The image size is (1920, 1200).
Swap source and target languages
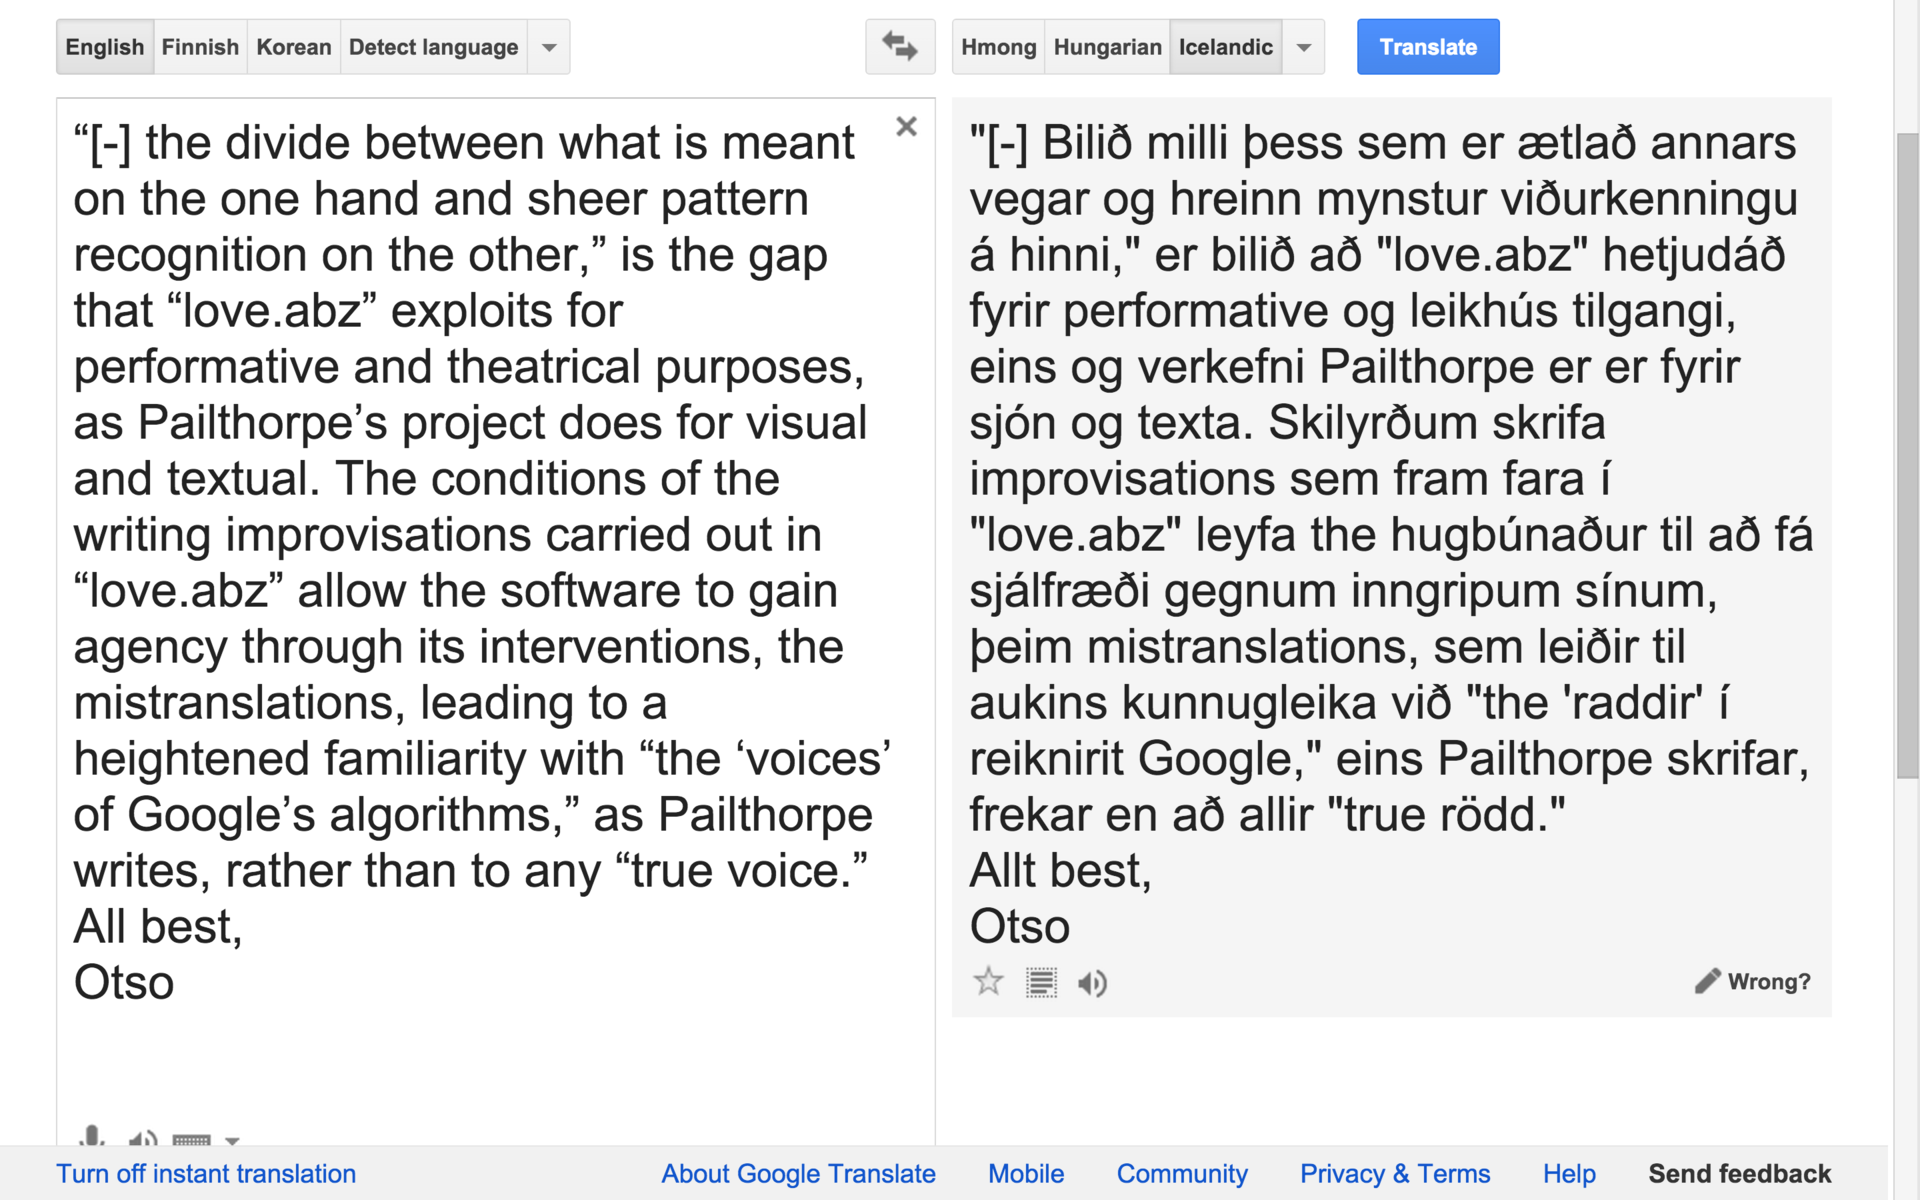pyautogui.click(x=899, y=47)
